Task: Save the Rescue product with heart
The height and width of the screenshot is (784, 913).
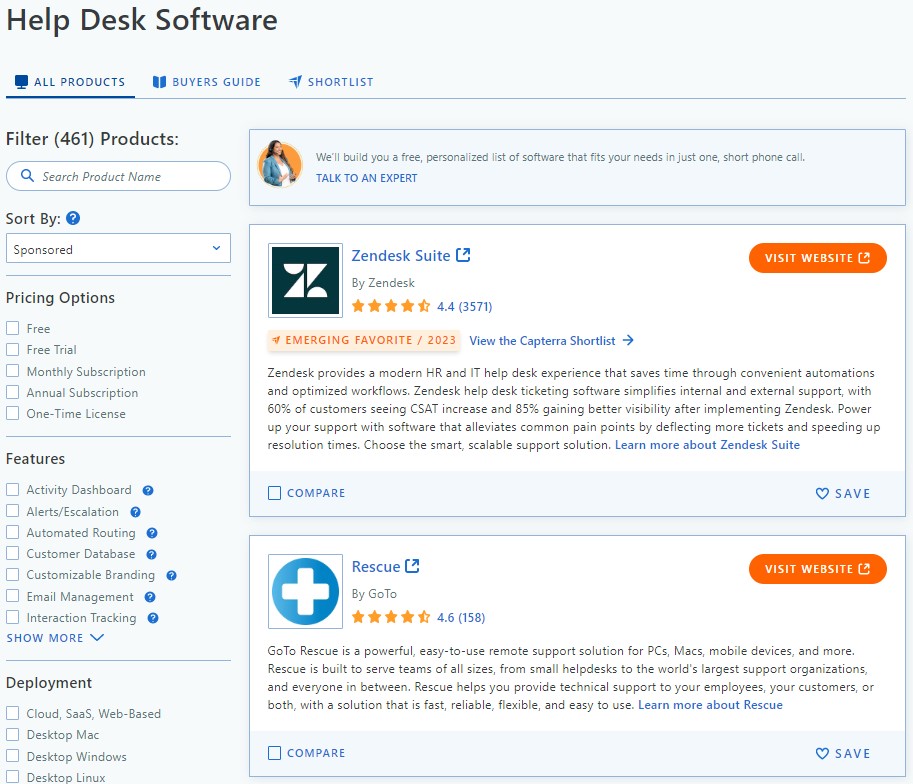Action: (843, 753)
